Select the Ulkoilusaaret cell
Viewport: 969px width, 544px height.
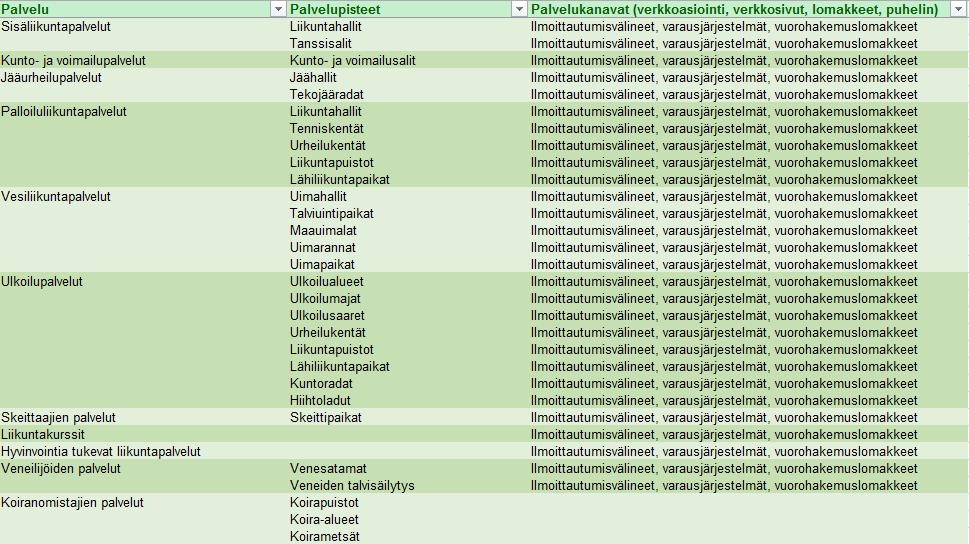coord(408,315)
